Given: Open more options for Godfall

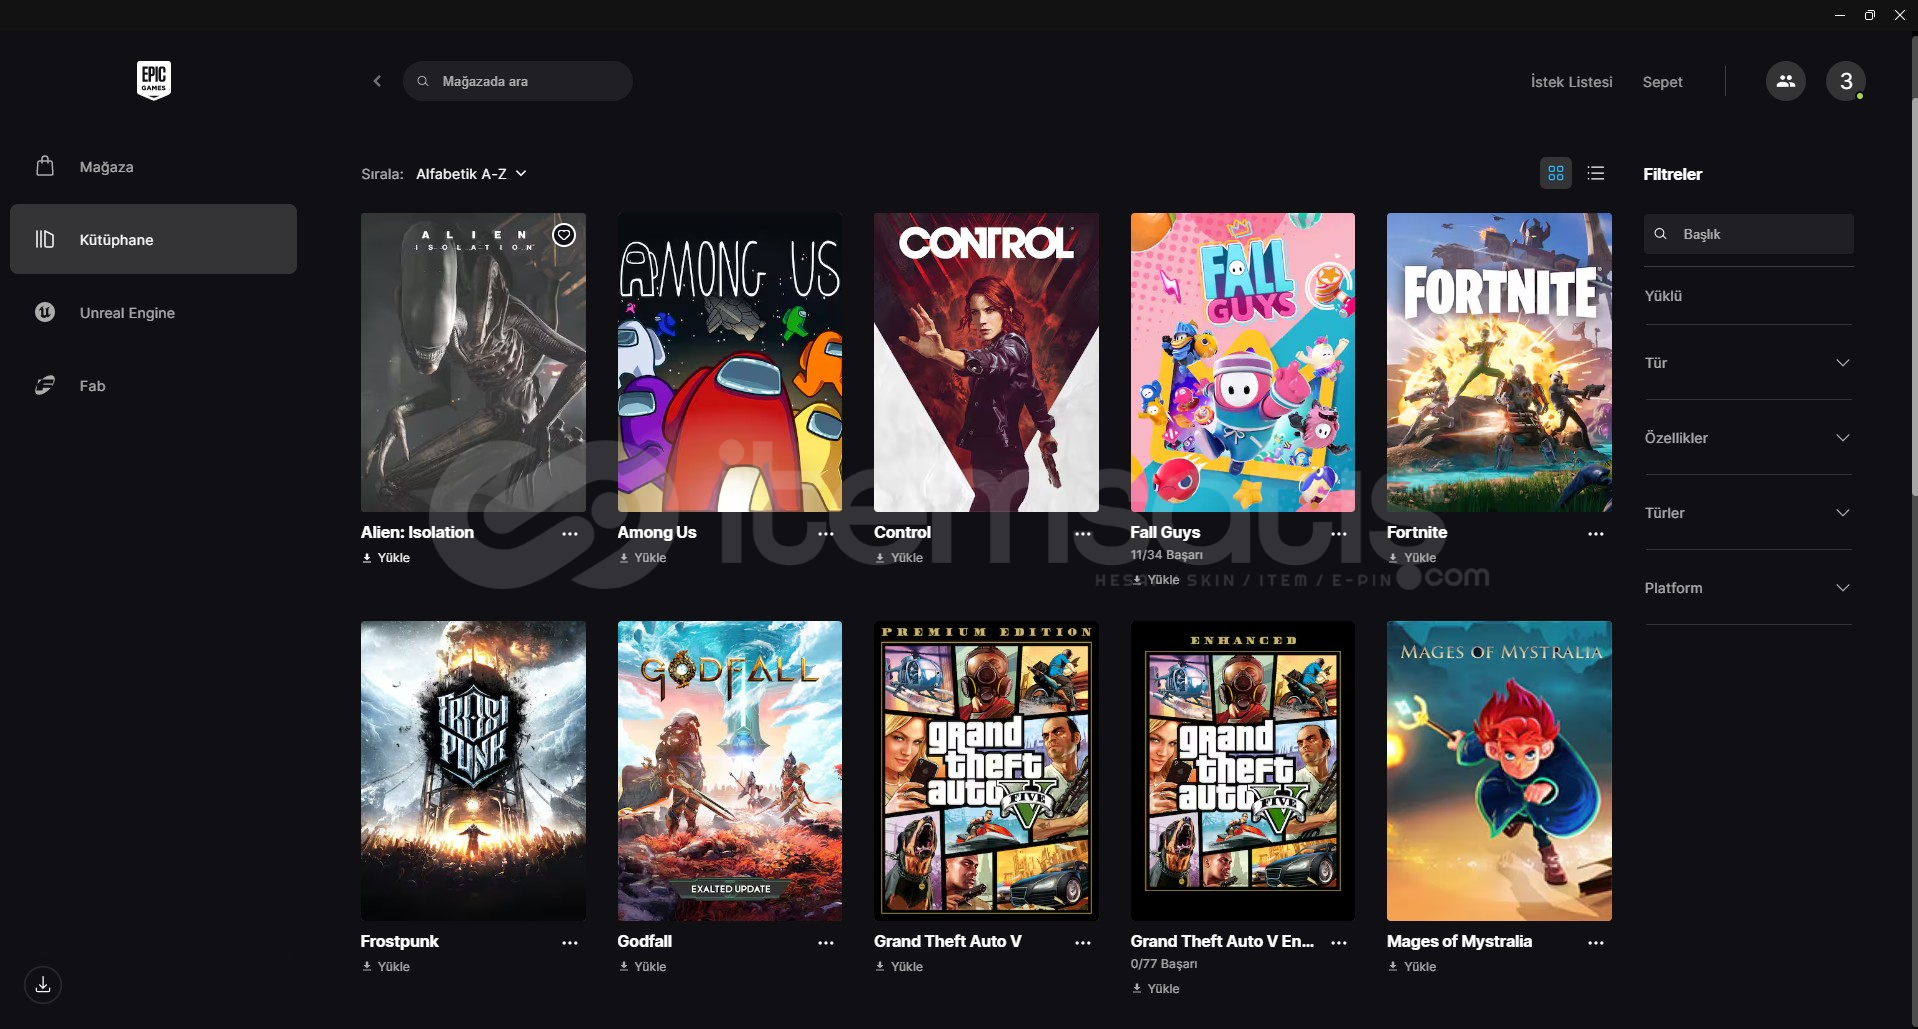Looking at the screenshot, I should tap(826, 943).
